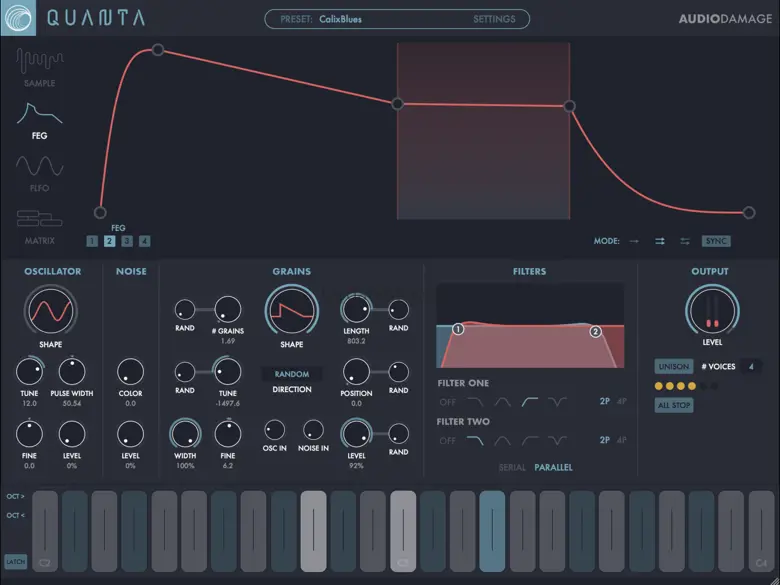Turn Filter One OFF
Screen dimensions: 780x585
pos(447,402)
